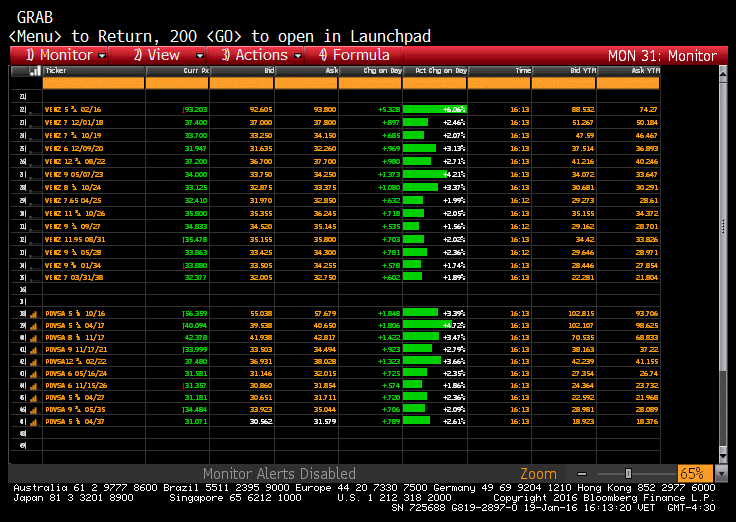Click the orange filter field under Time
736x522 pixels.
[499, 84]
